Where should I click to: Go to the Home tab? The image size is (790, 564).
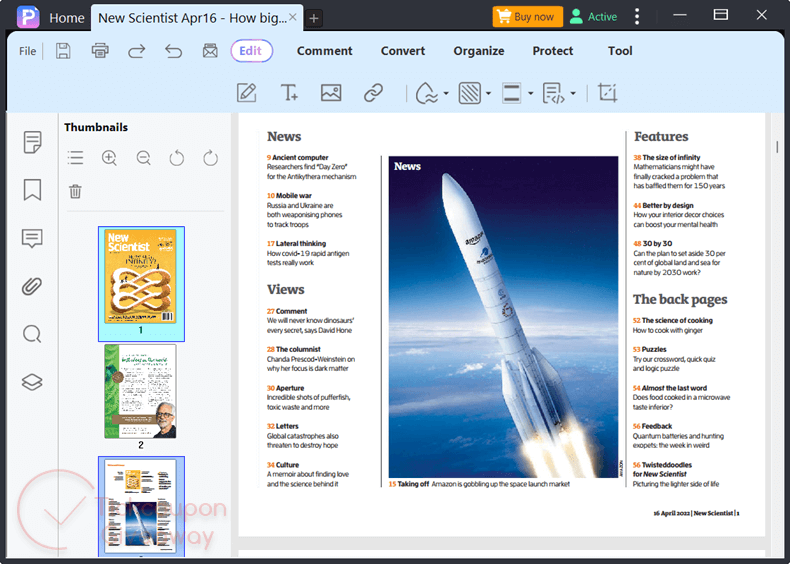click(x=67, y=18)
